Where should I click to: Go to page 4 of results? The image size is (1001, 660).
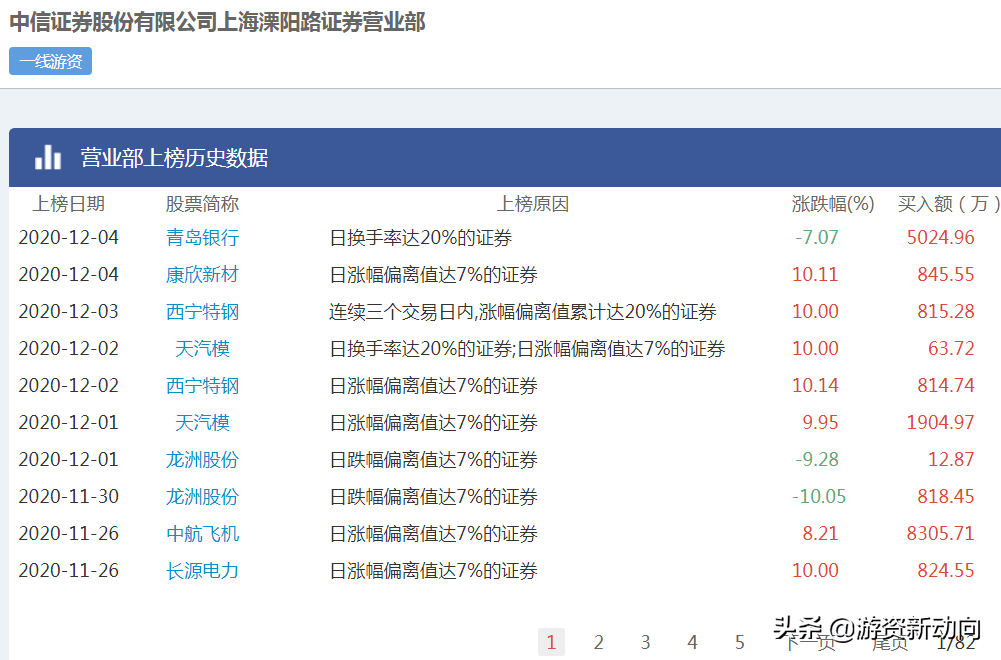692,641
